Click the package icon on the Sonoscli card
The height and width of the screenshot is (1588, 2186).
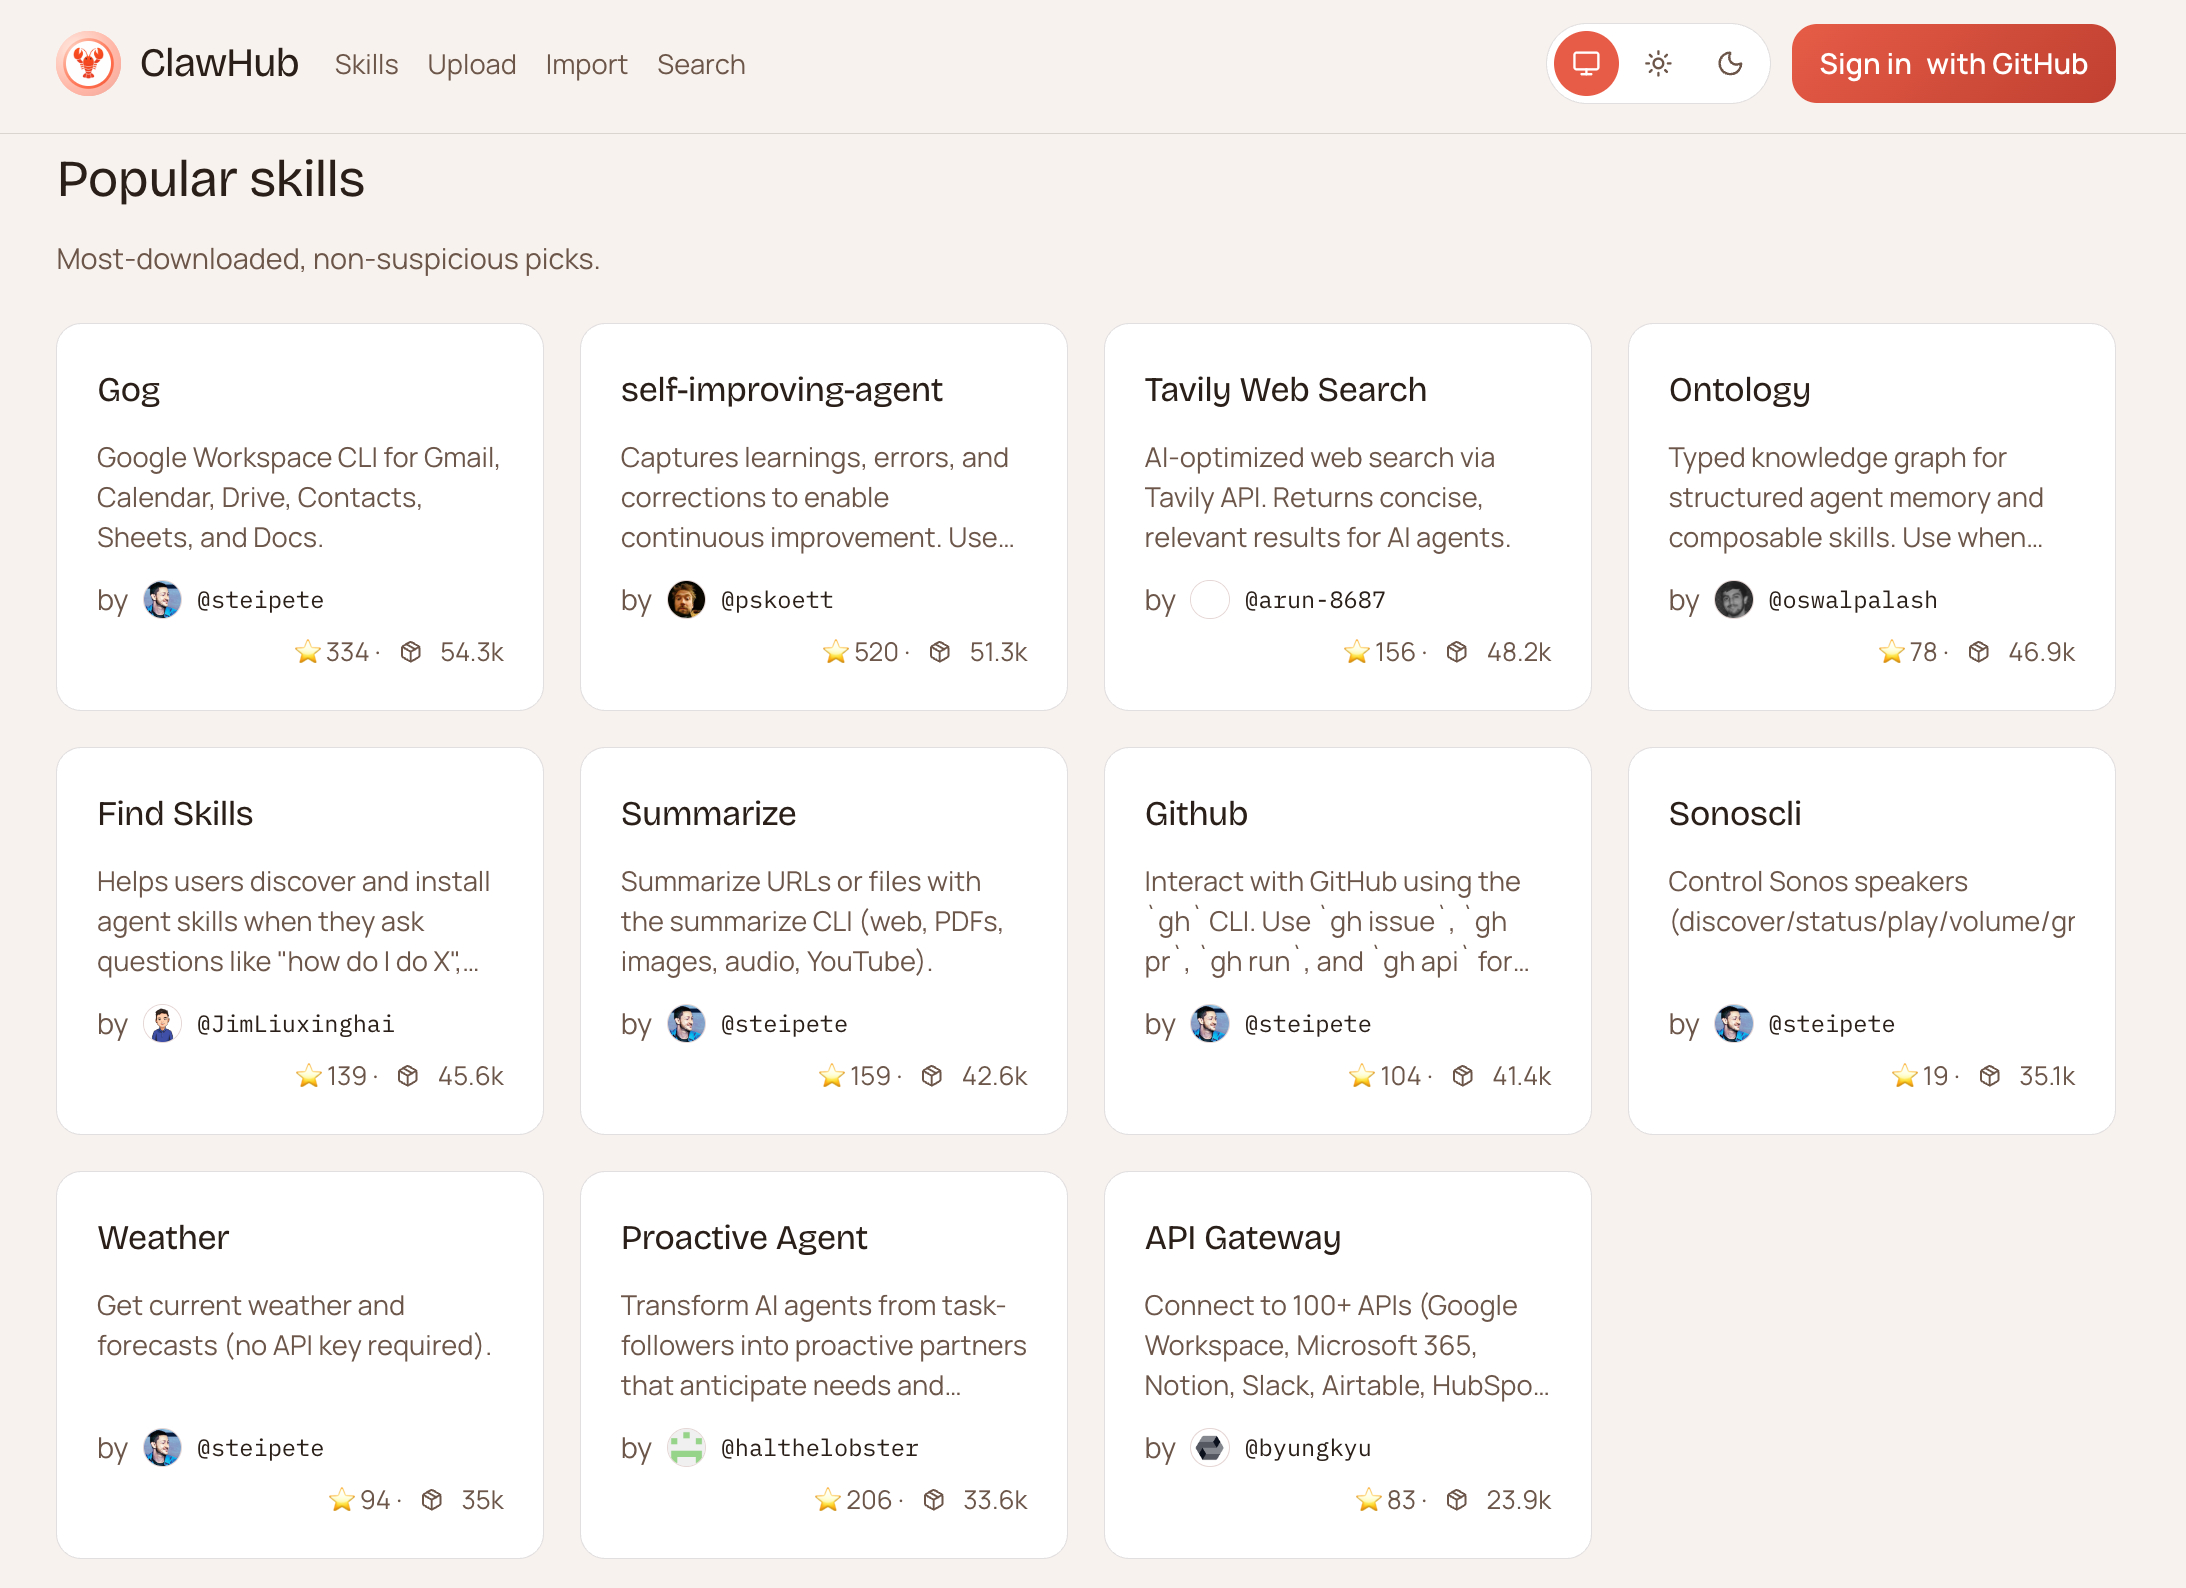click(x=1988, y=1076)
